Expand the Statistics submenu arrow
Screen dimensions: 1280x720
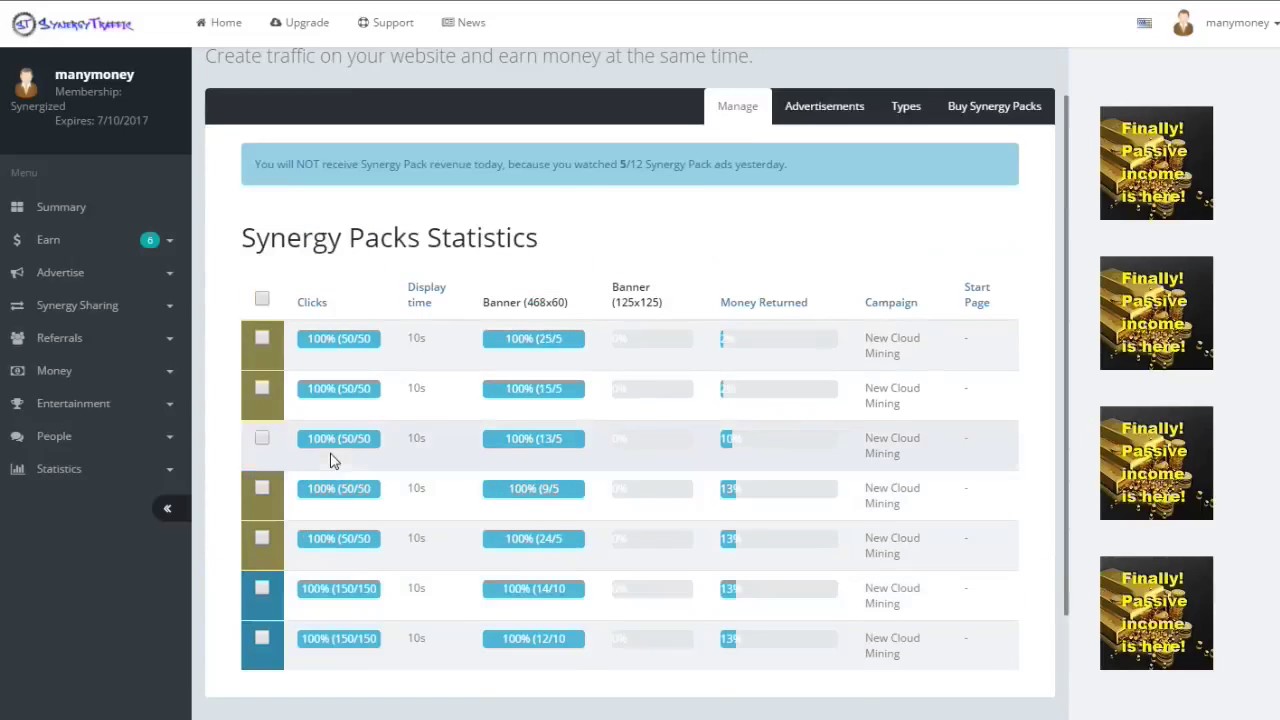point(169,470)
